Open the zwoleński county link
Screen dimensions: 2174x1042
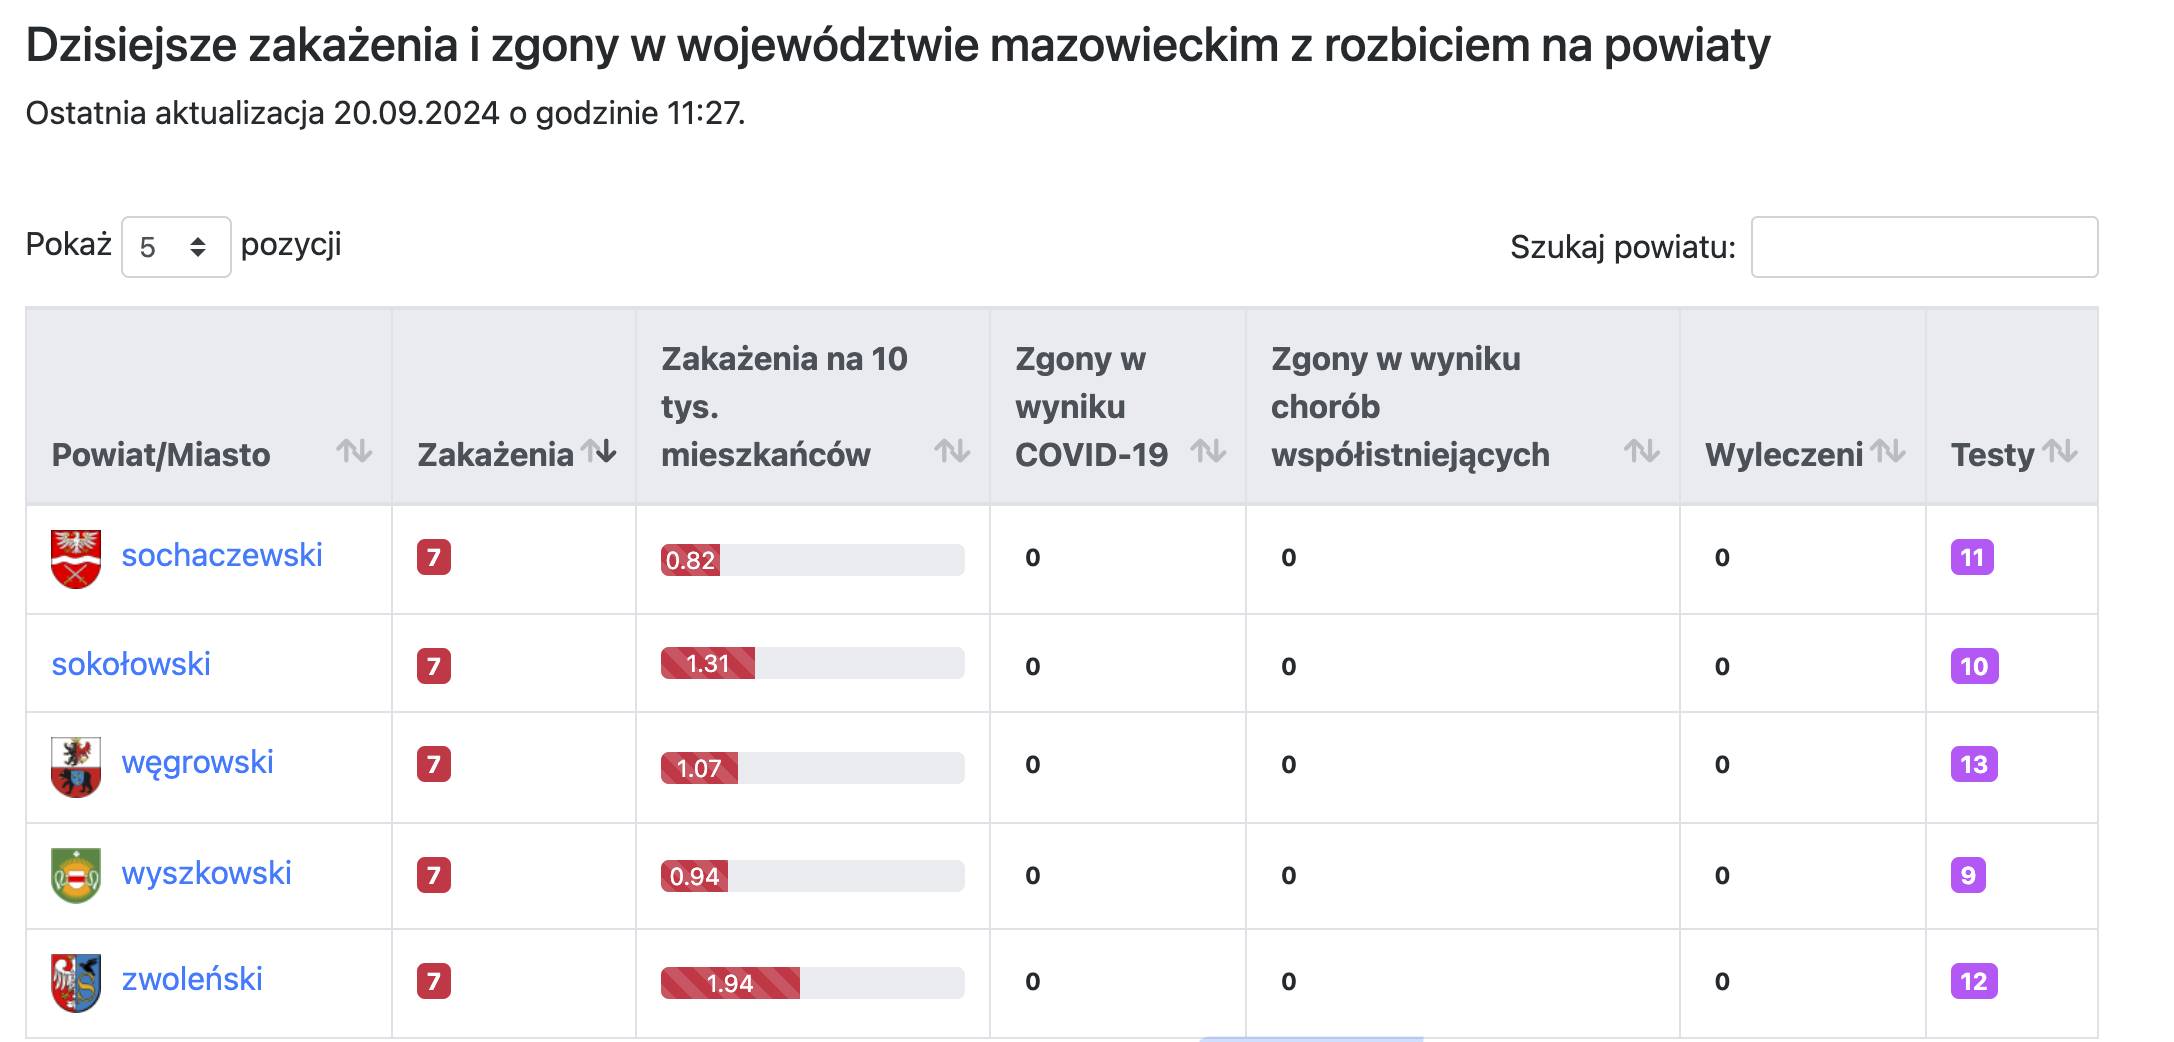(192, 979)
